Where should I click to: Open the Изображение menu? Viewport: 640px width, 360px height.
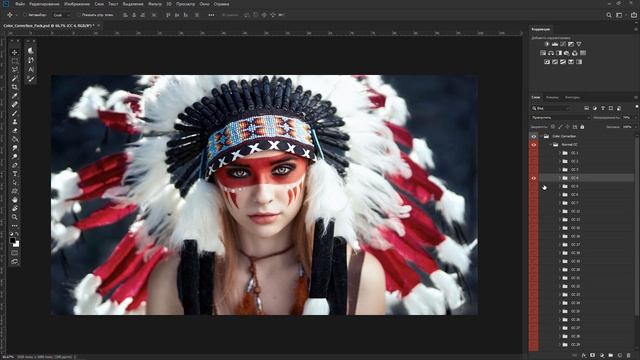click(x=77, y=4)
